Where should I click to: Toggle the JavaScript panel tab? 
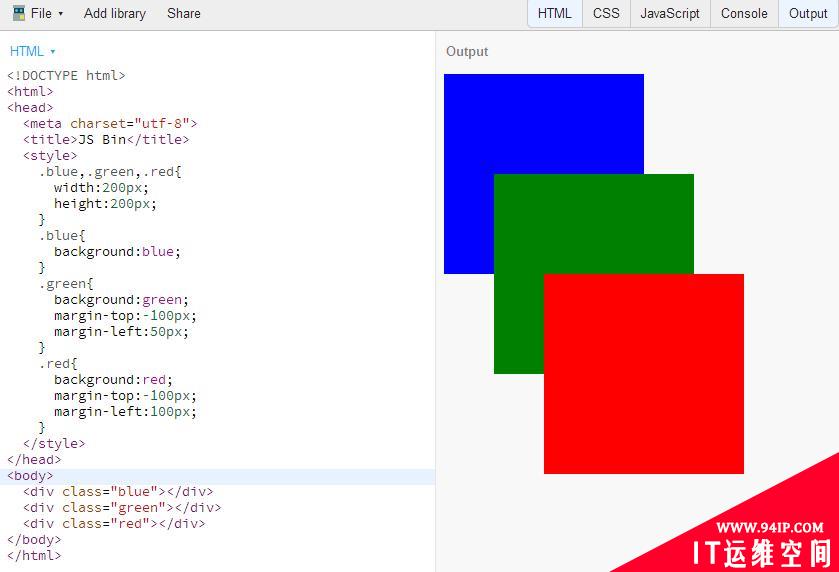670,13
